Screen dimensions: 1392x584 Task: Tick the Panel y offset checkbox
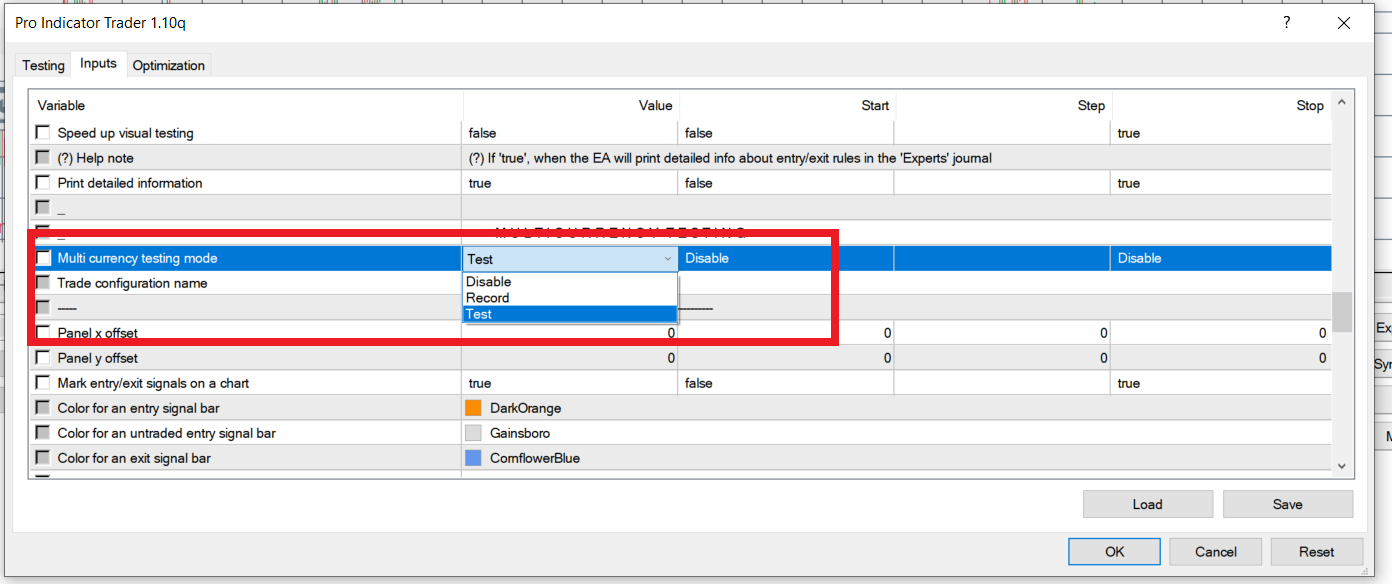(x=43, y=358)
